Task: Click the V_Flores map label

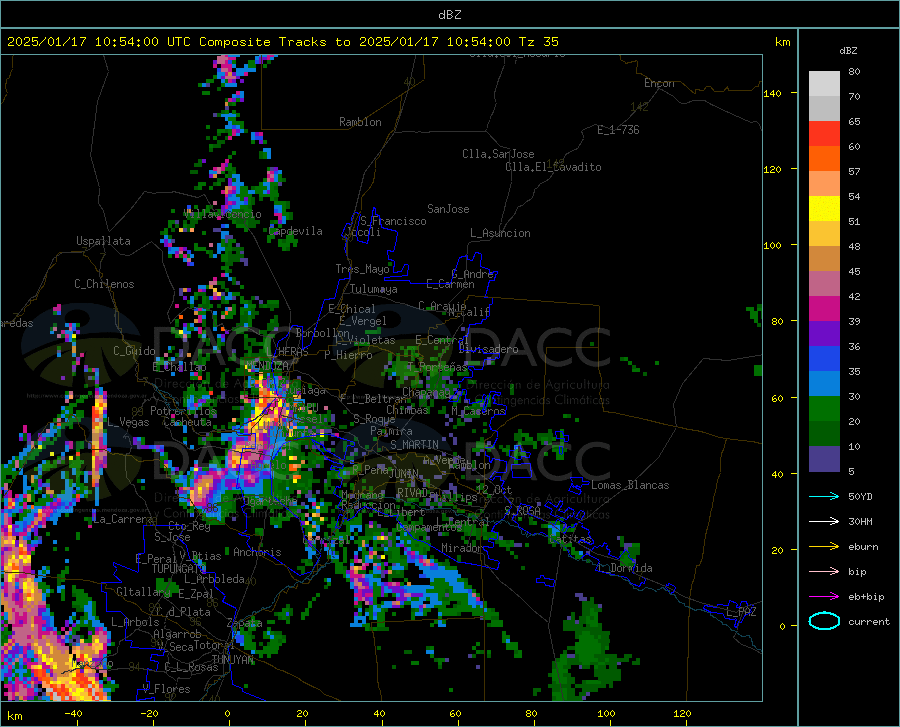Action: 166,689
